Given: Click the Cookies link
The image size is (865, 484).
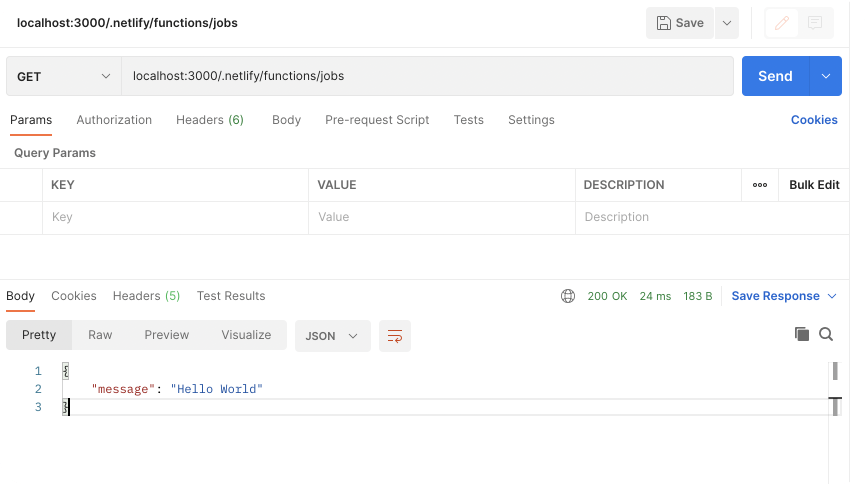Looking at the screenshot, I should click(814, 120).
